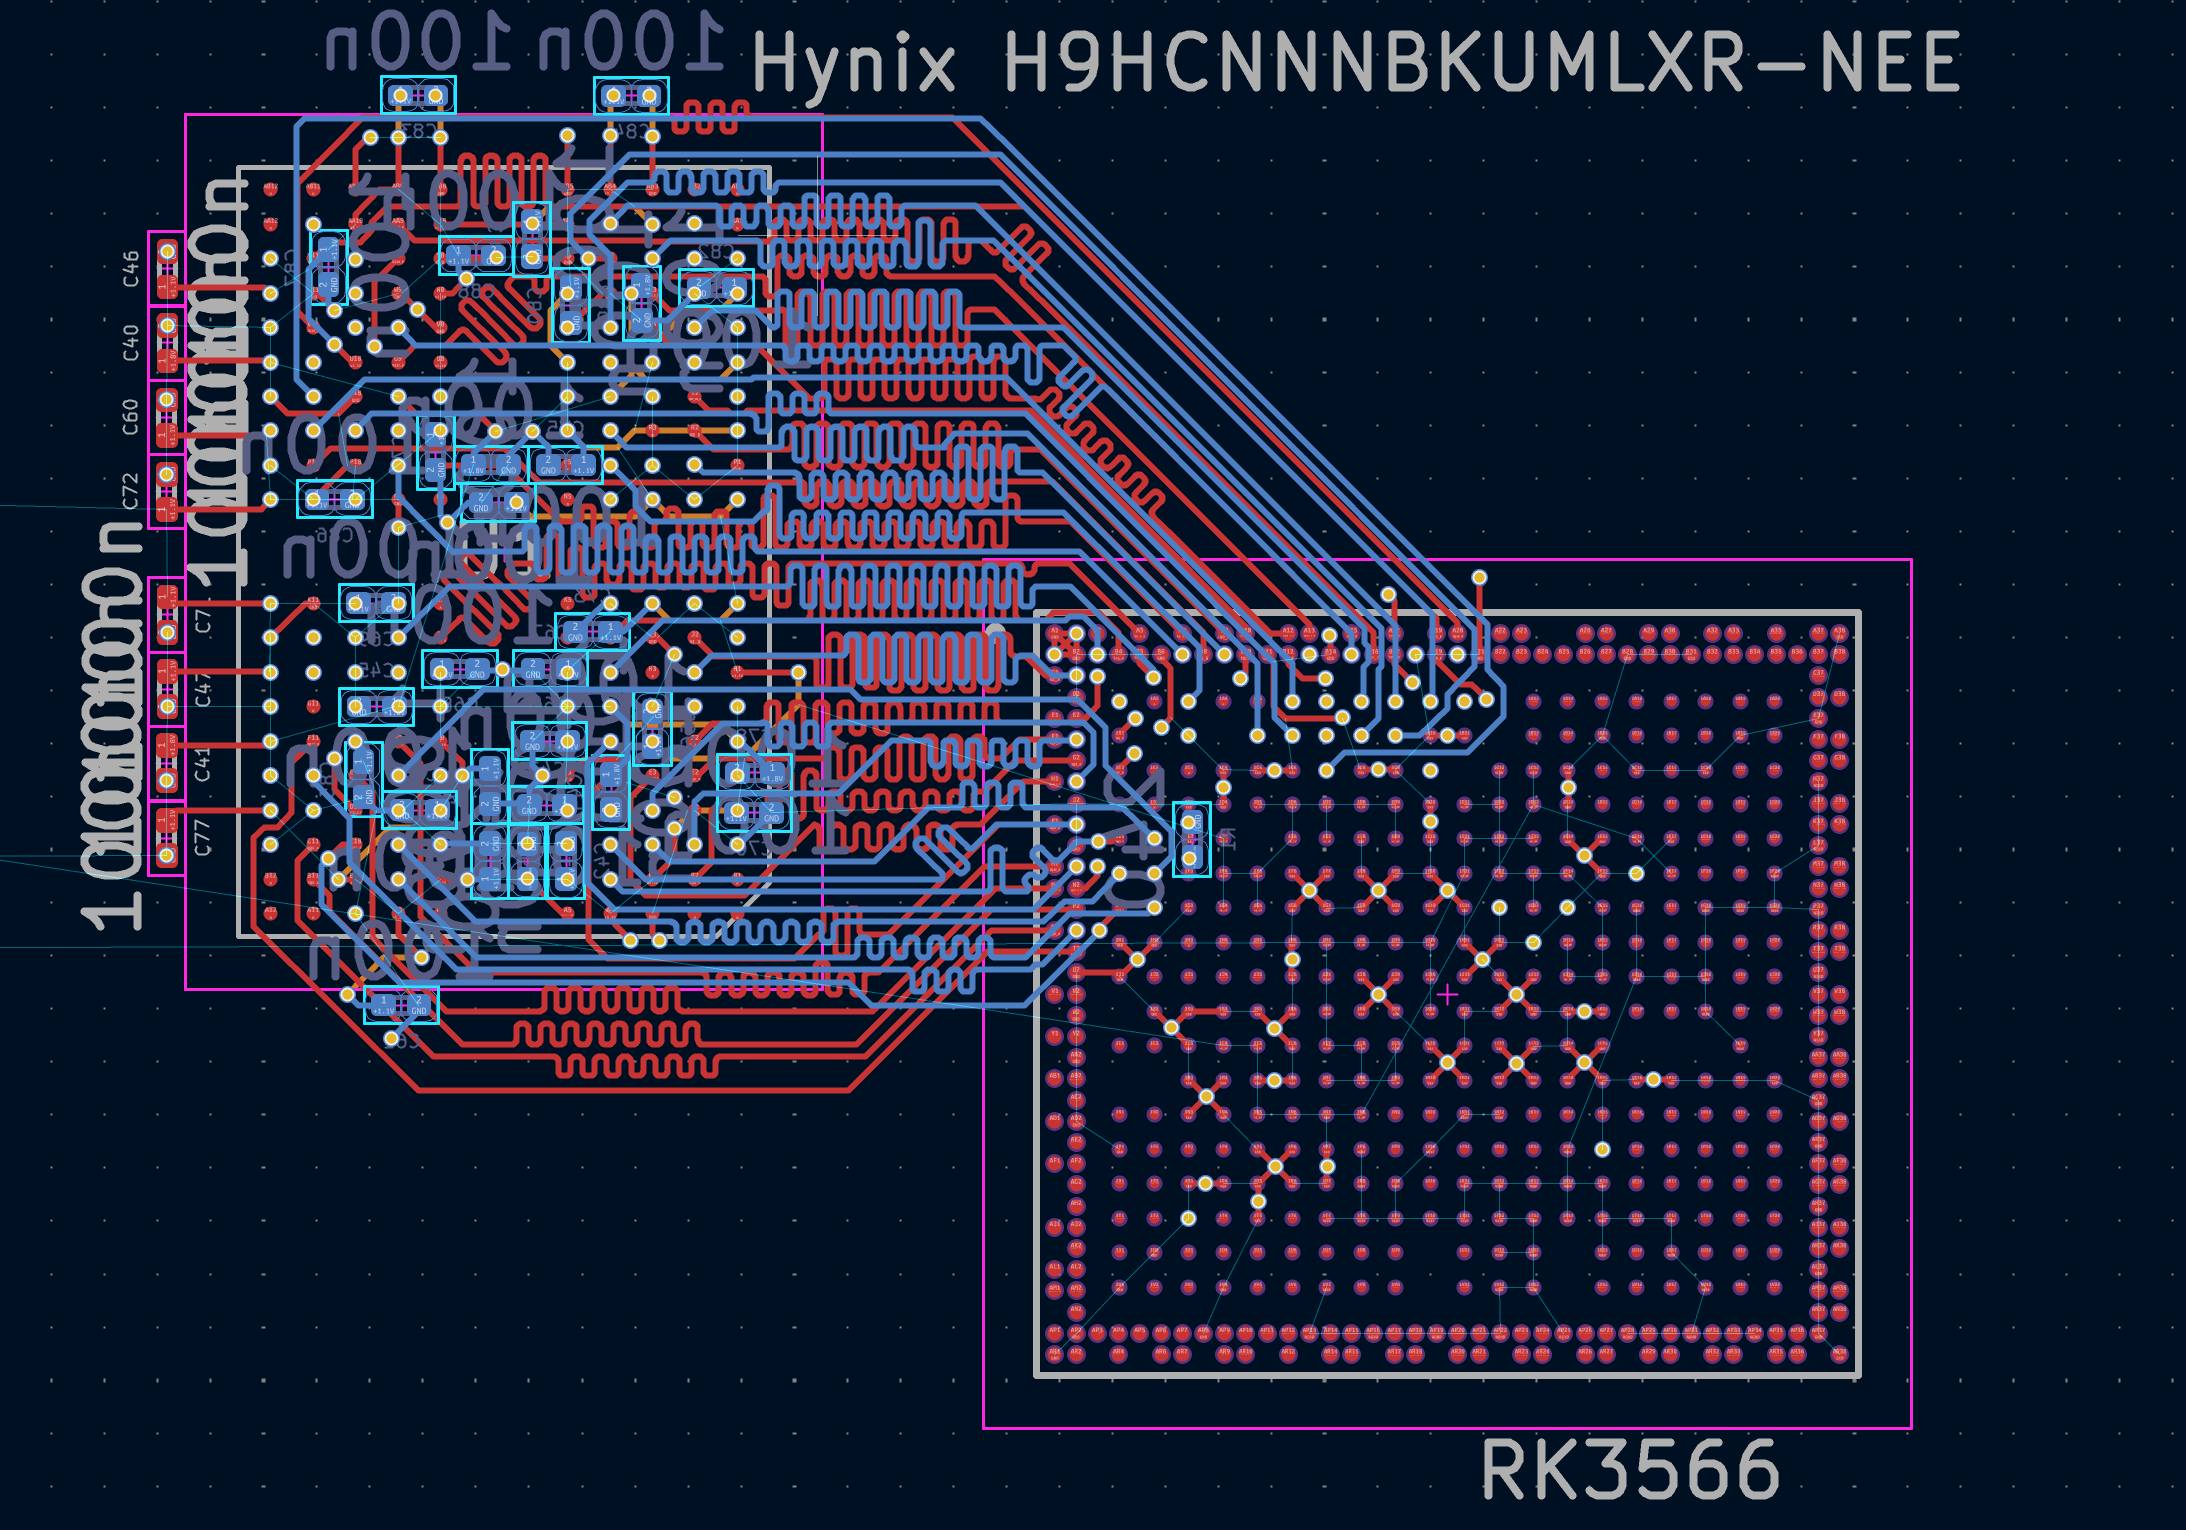Screen dimensions: 2186x1530
Task: Pick the C41 capacitor footprint
Action: point(167,763)
